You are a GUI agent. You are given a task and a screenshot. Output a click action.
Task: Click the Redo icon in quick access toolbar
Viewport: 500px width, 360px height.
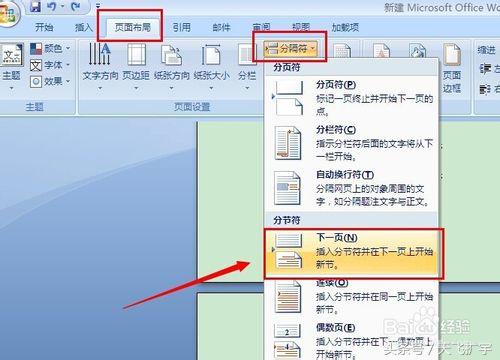pos(76,6)
